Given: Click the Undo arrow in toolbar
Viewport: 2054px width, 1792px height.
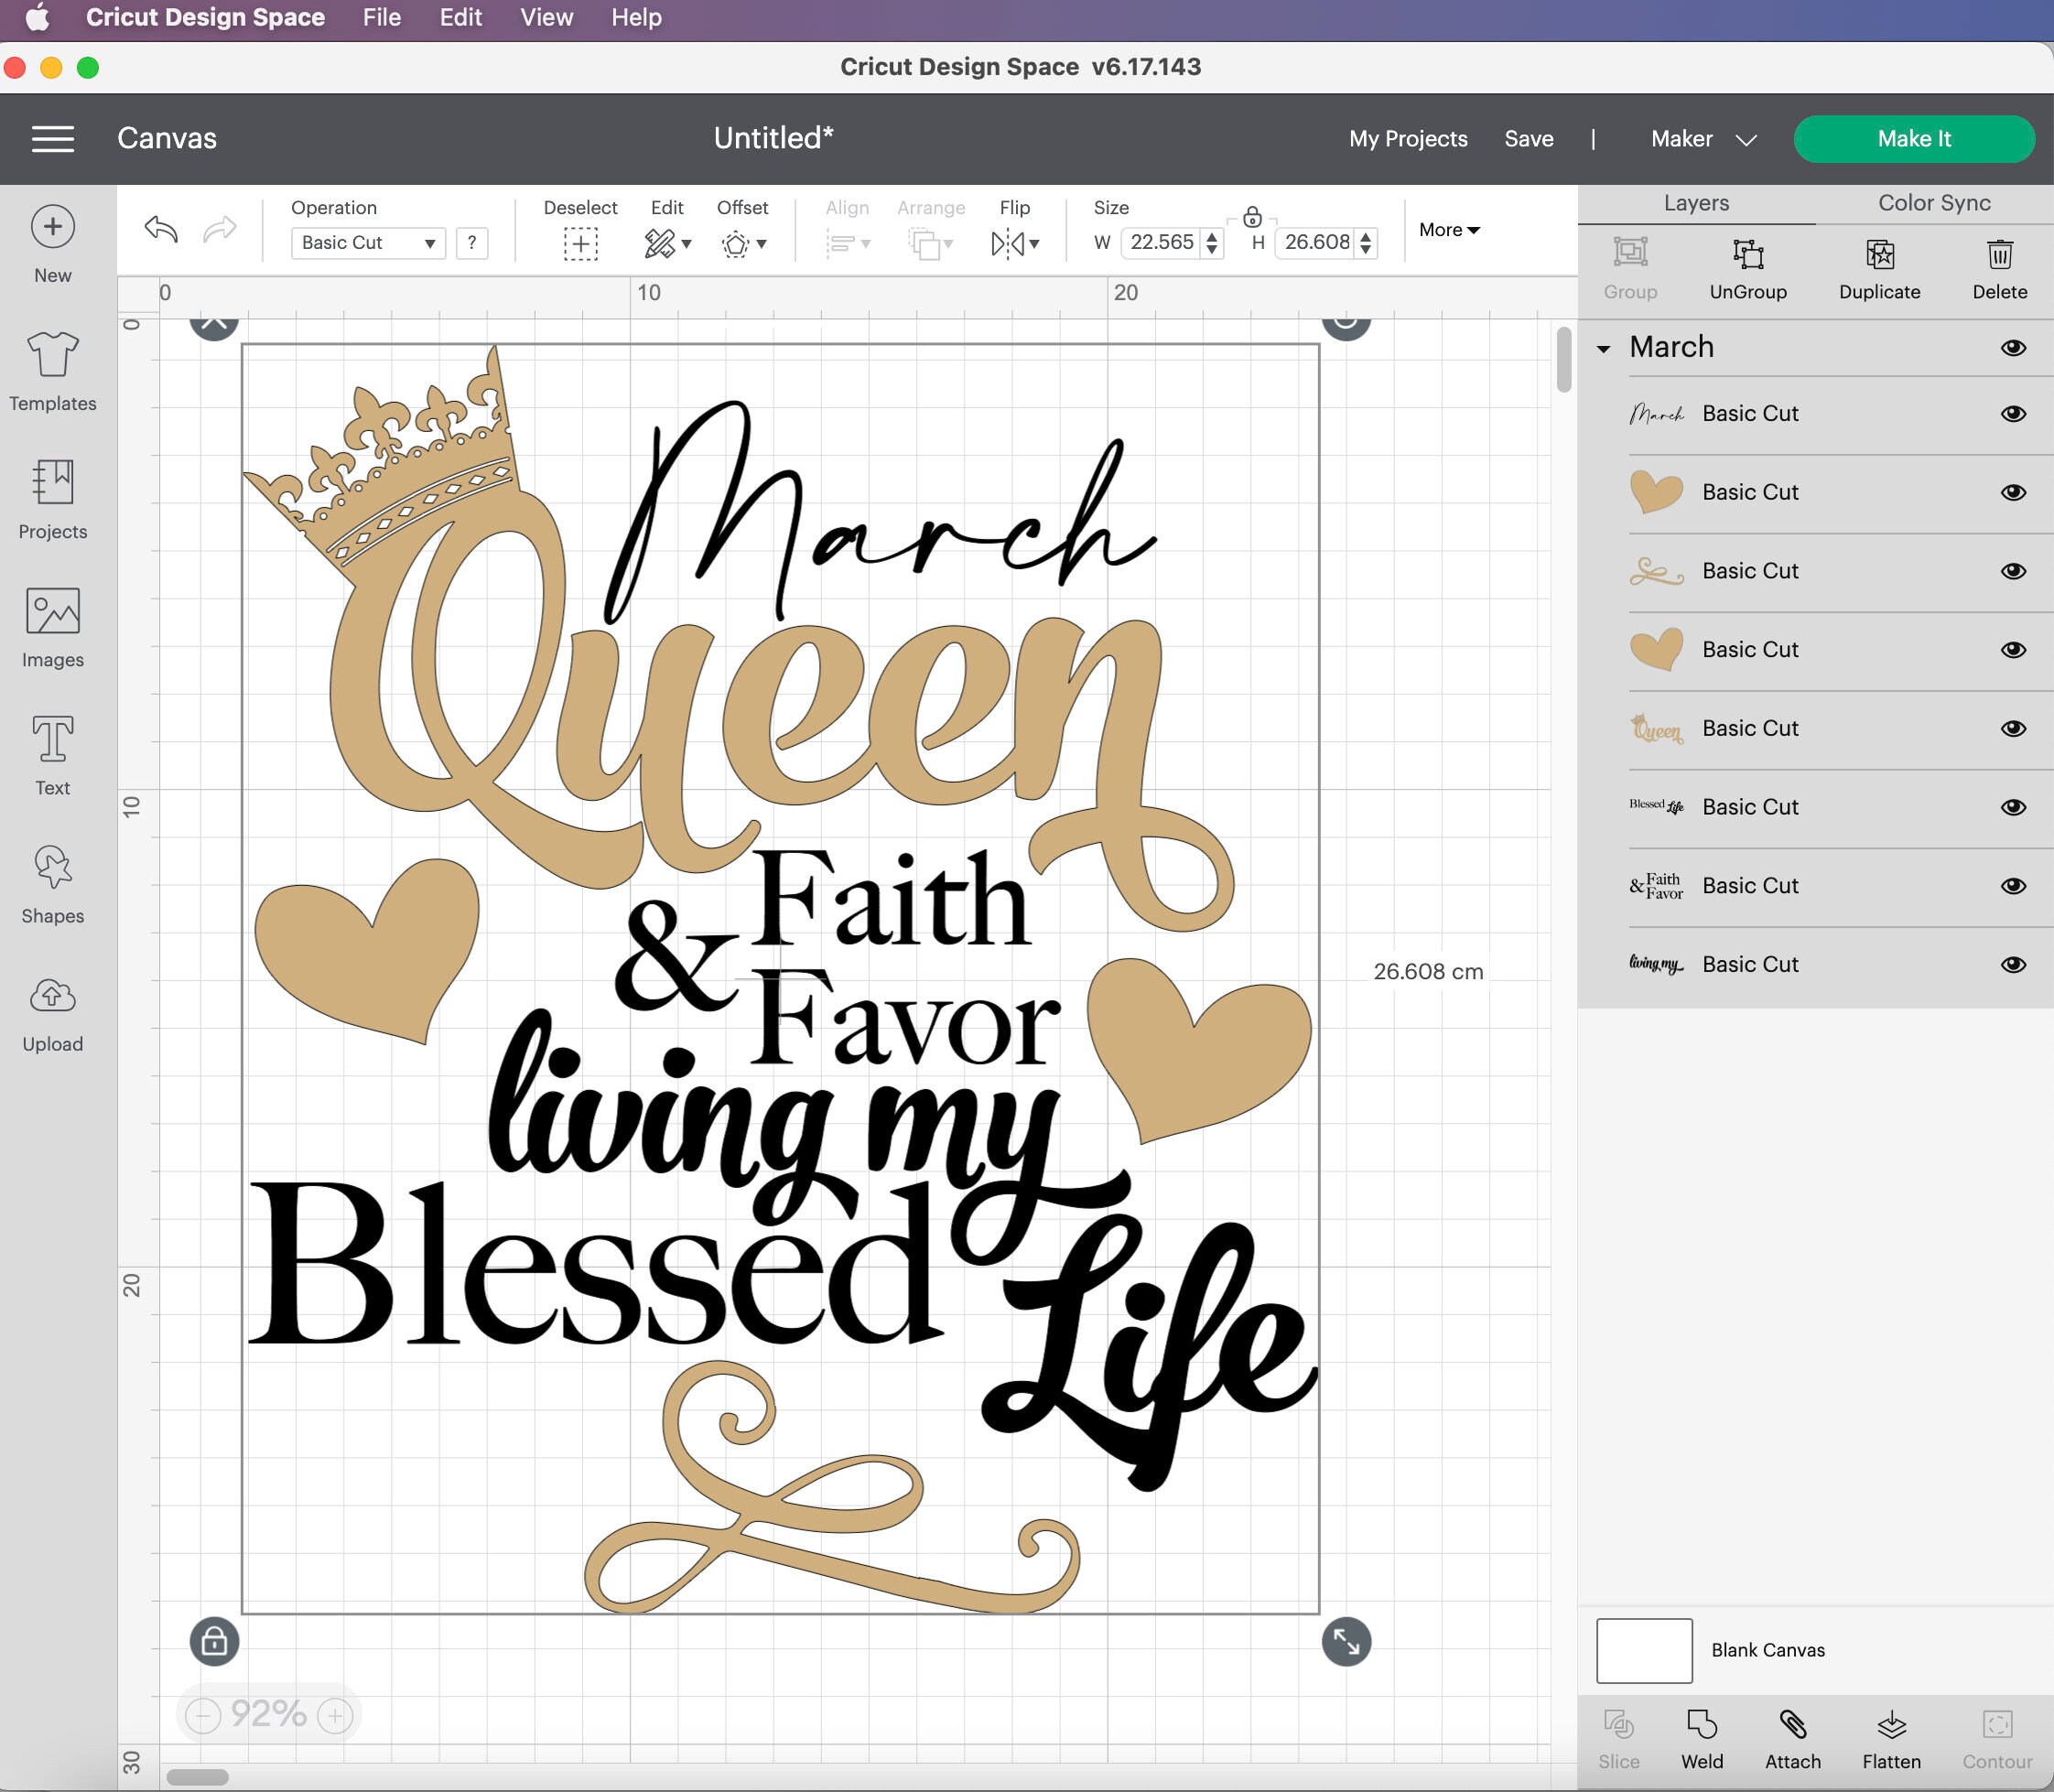Looking at the screenshot, I should [159, 229].
